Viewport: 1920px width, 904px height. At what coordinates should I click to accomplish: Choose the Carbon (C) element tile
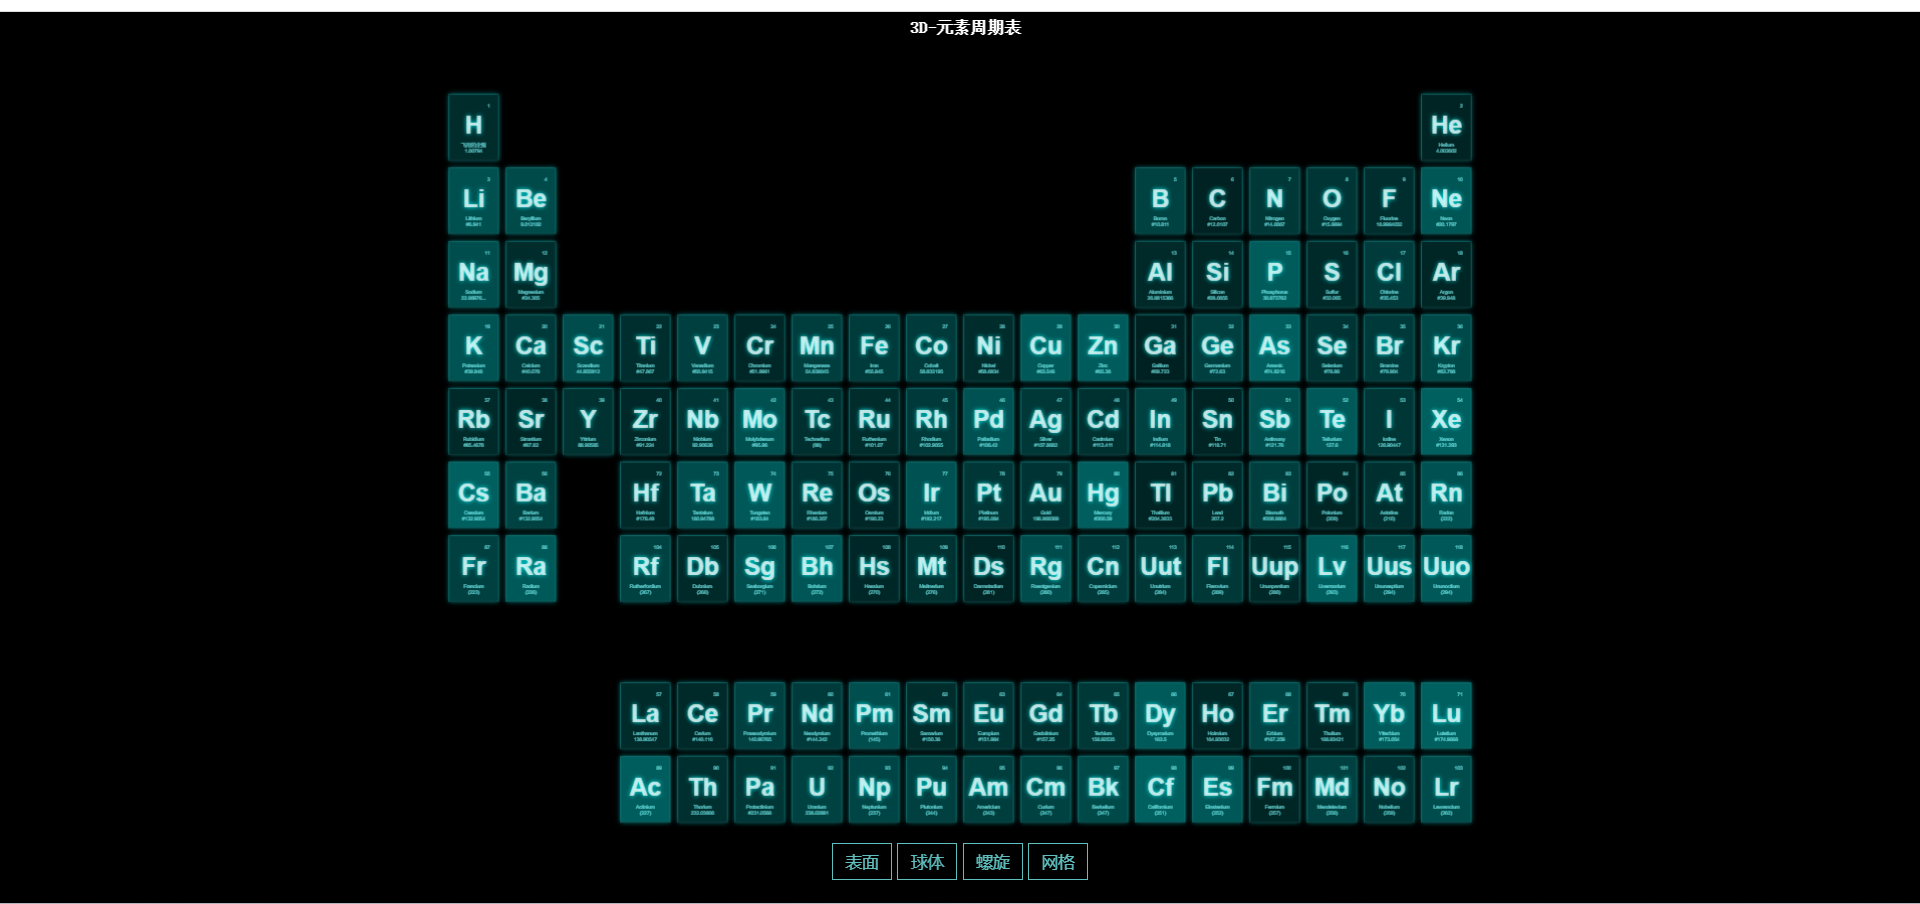tap(1217, 201)
